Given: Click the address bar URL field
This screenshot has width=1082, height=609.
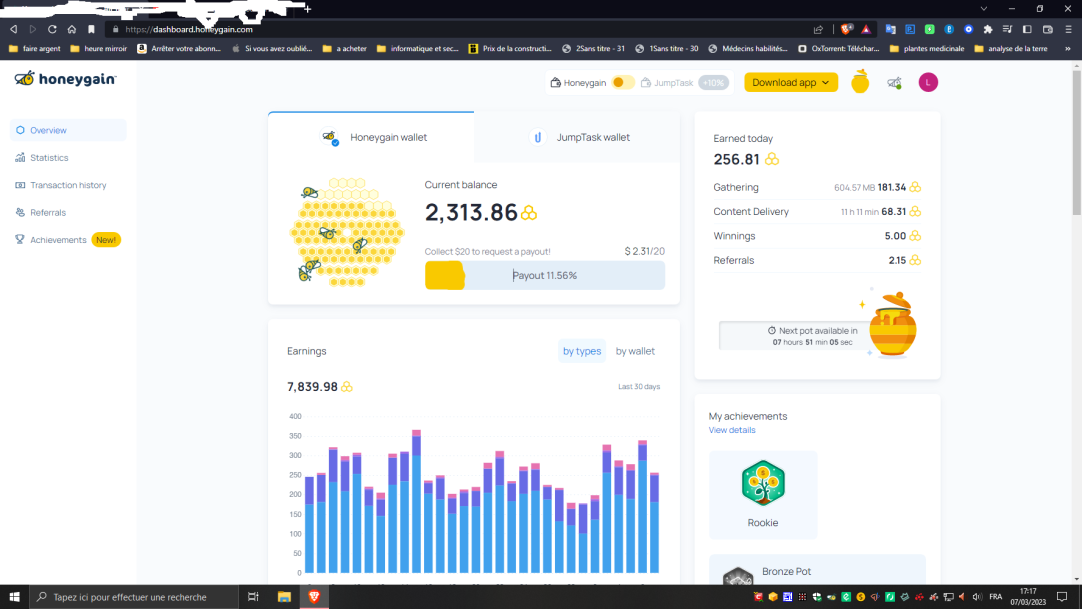Looking at the screenshot, I should pyautogui.click(x=455, y=29).
